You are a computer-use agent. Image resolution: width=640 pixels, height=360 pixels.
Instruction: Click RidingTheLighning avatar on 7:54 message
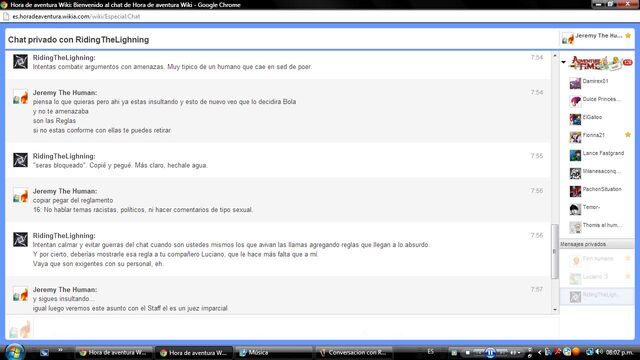click(x=20, y=62)
